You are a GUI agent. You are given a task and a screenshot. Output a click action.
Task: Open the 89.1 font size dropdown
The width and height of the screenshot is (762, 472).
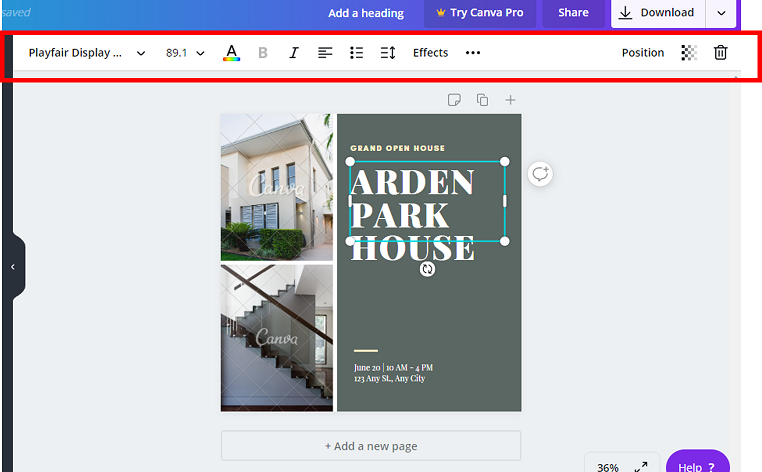click(185, 52)
